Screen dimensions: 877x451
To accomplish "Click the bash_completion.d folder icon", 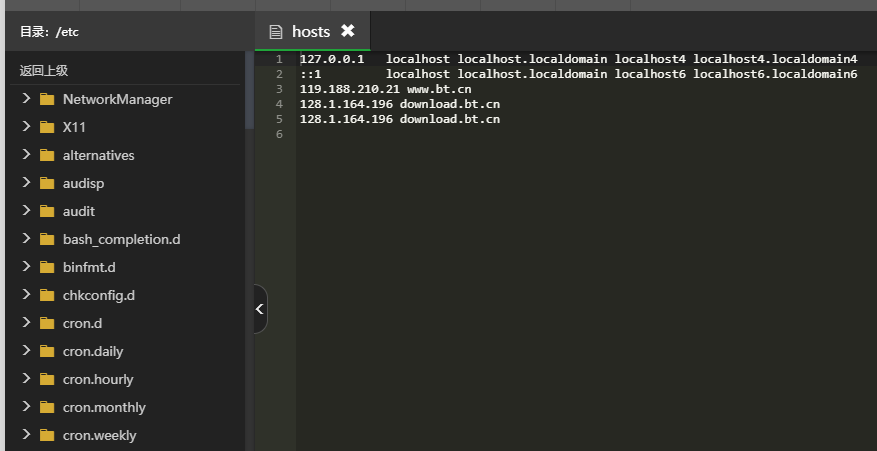I will (47, 239).
